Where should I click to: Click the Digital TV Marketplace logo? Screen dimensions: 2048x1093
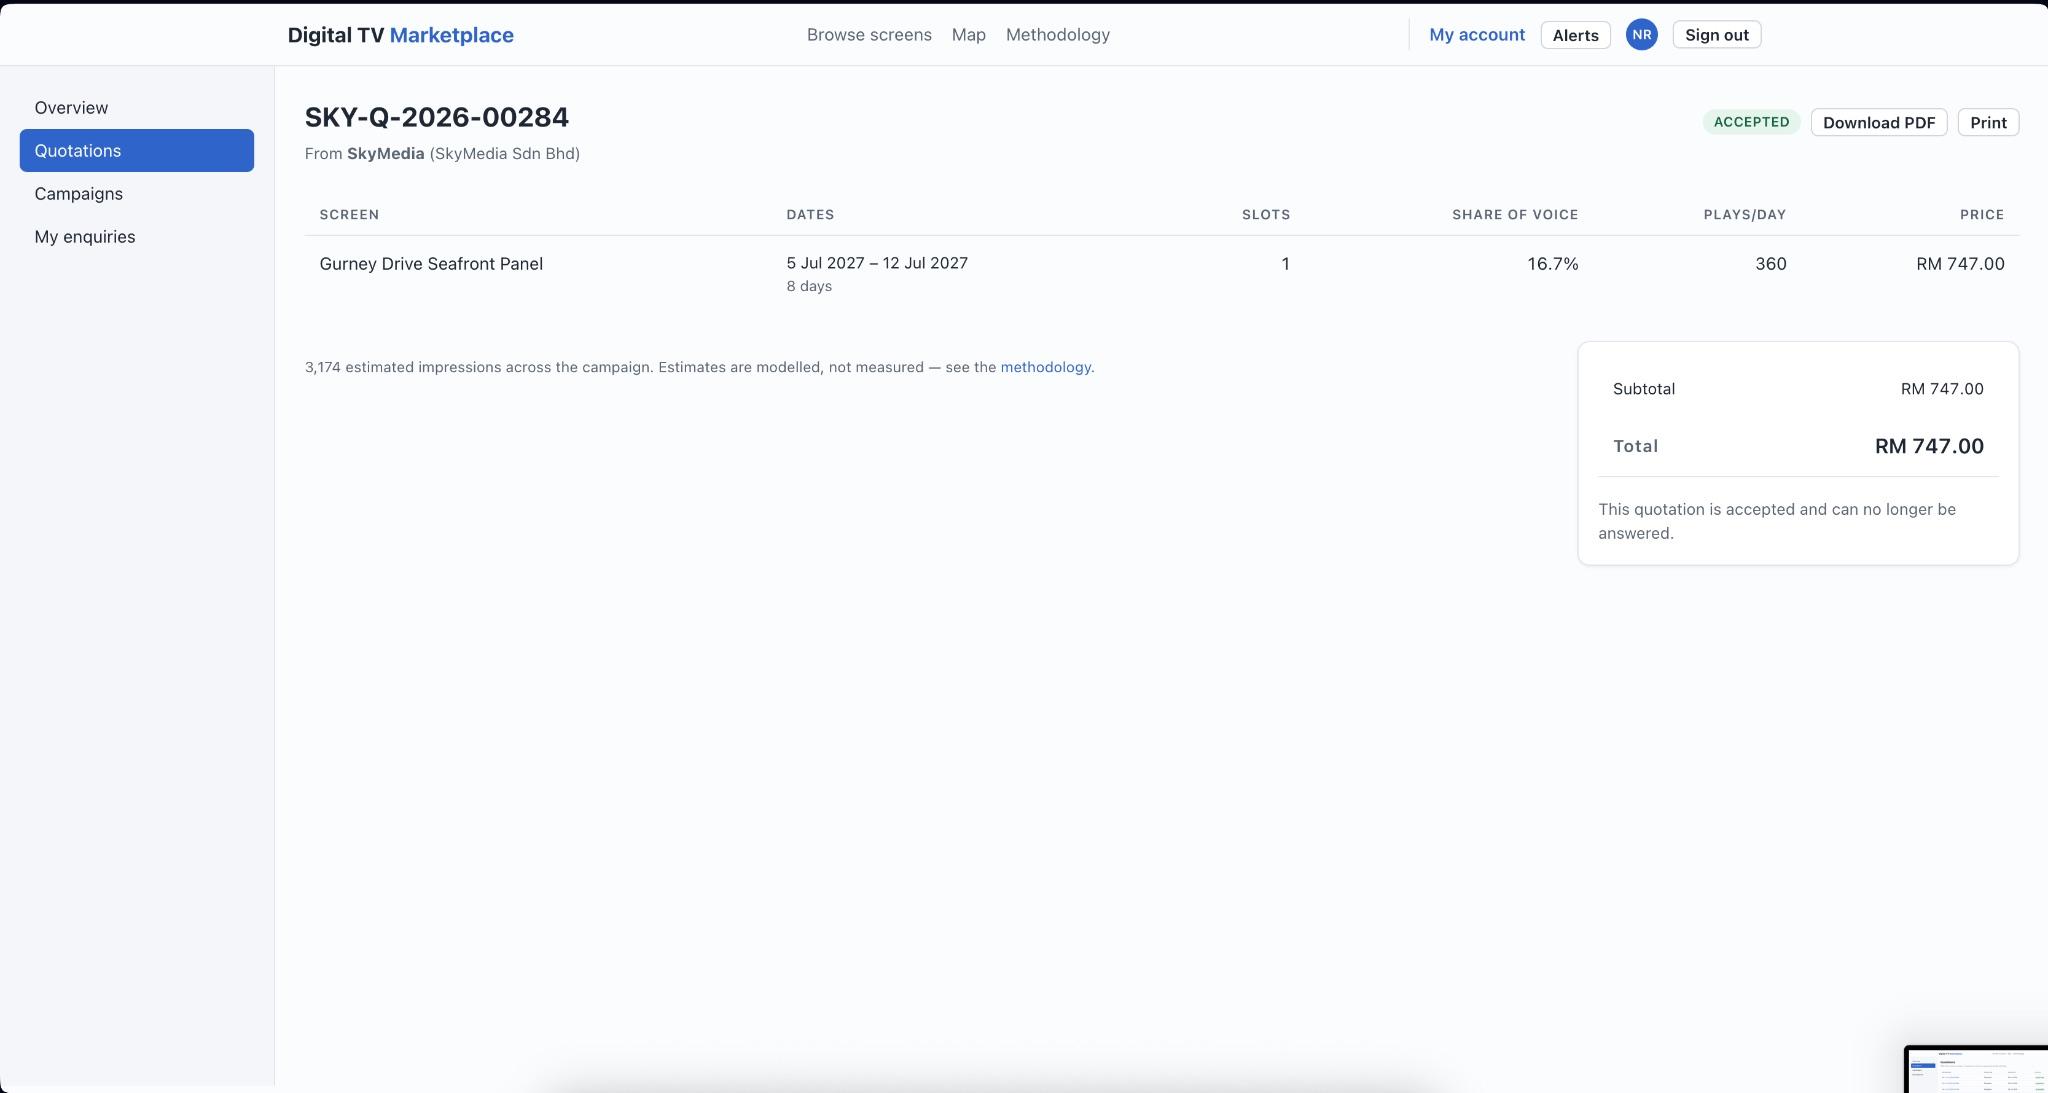pyautogui.click(x=400, y=35)
